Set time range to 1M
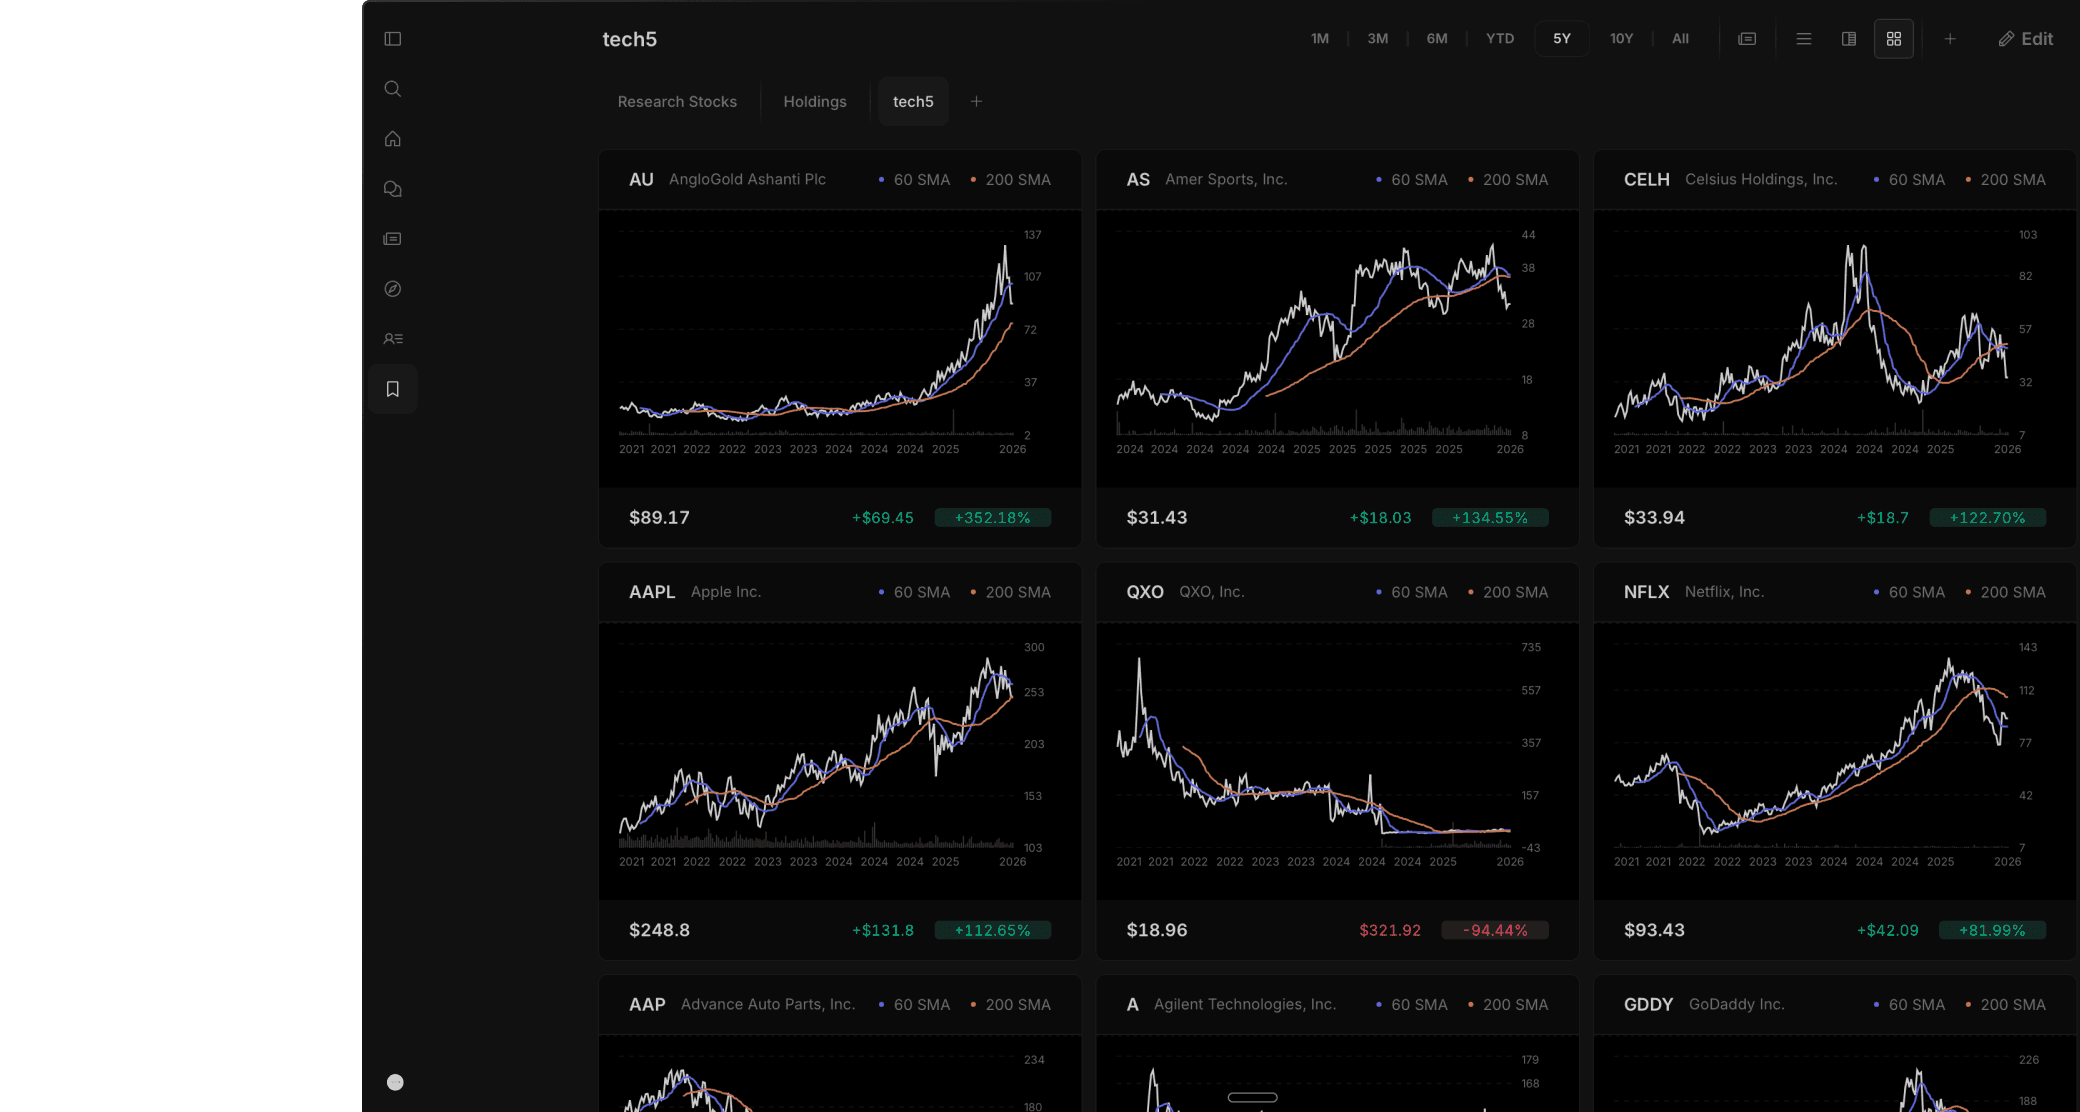This screenshot has height=1112, width=2080. point(1319,39)
